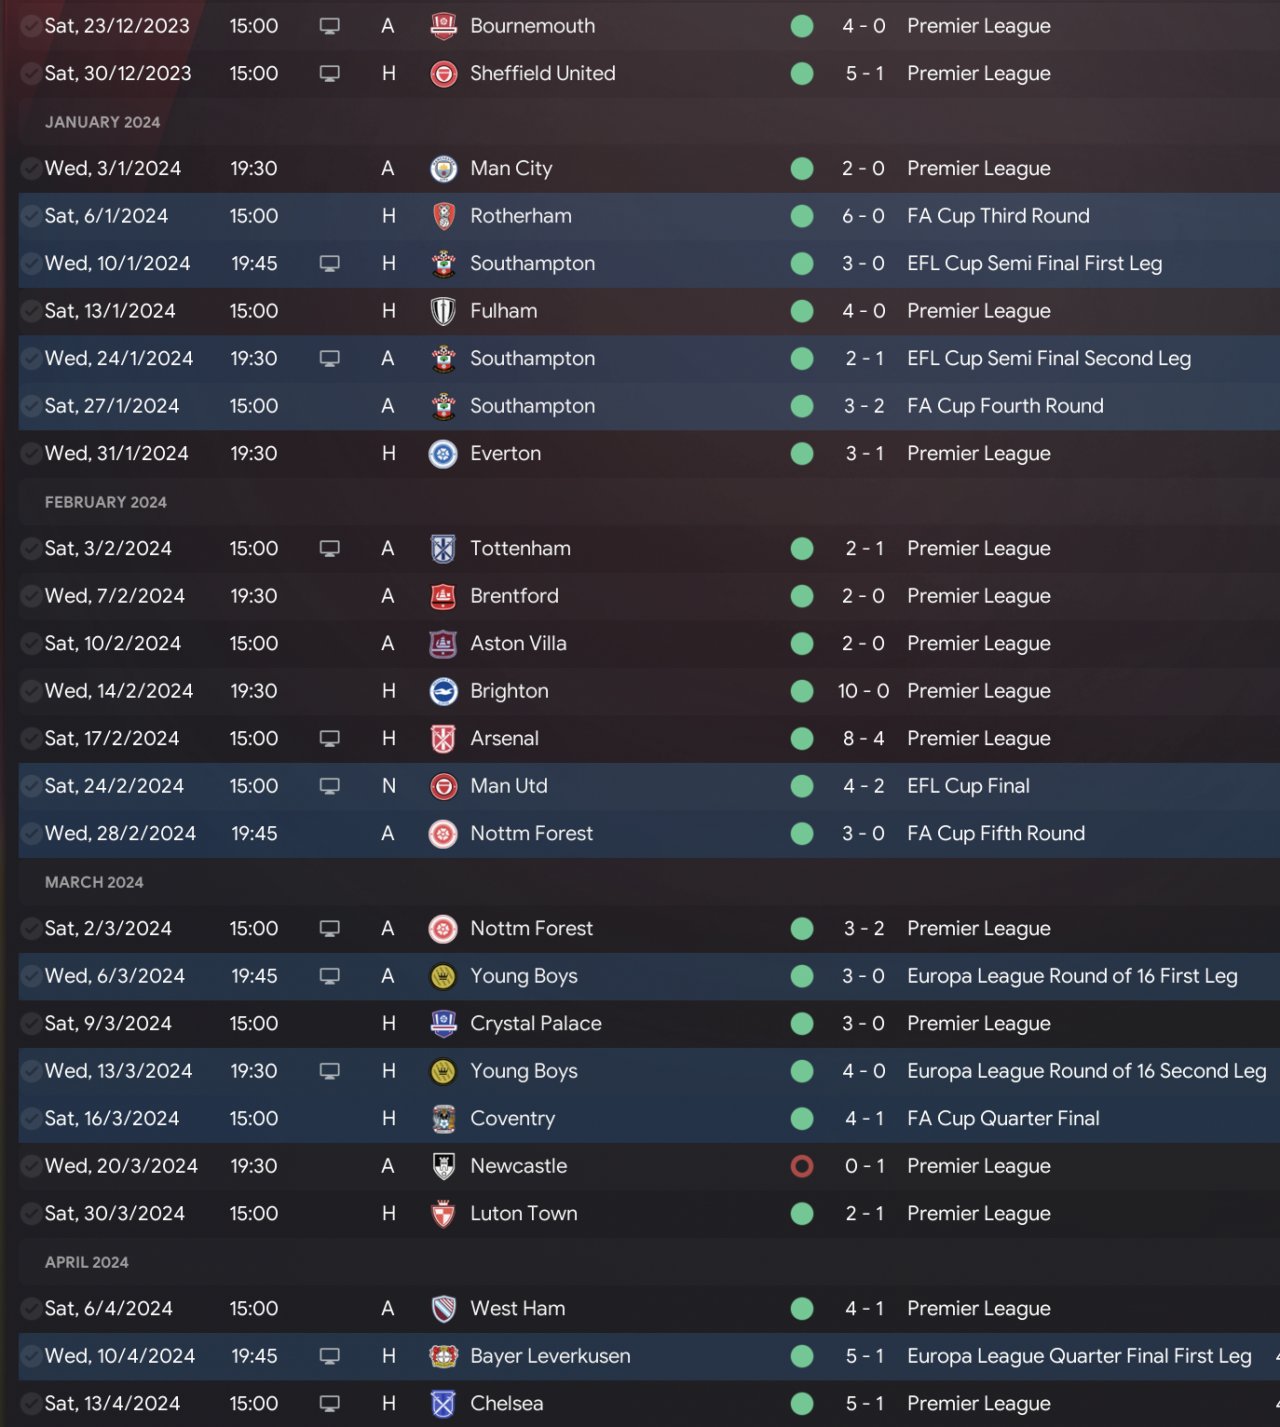The width and height of the screenshot is (1280, 1427).
Task: Click the TV icon on the Arsenal match row
Action: click(x=329, y=739)
